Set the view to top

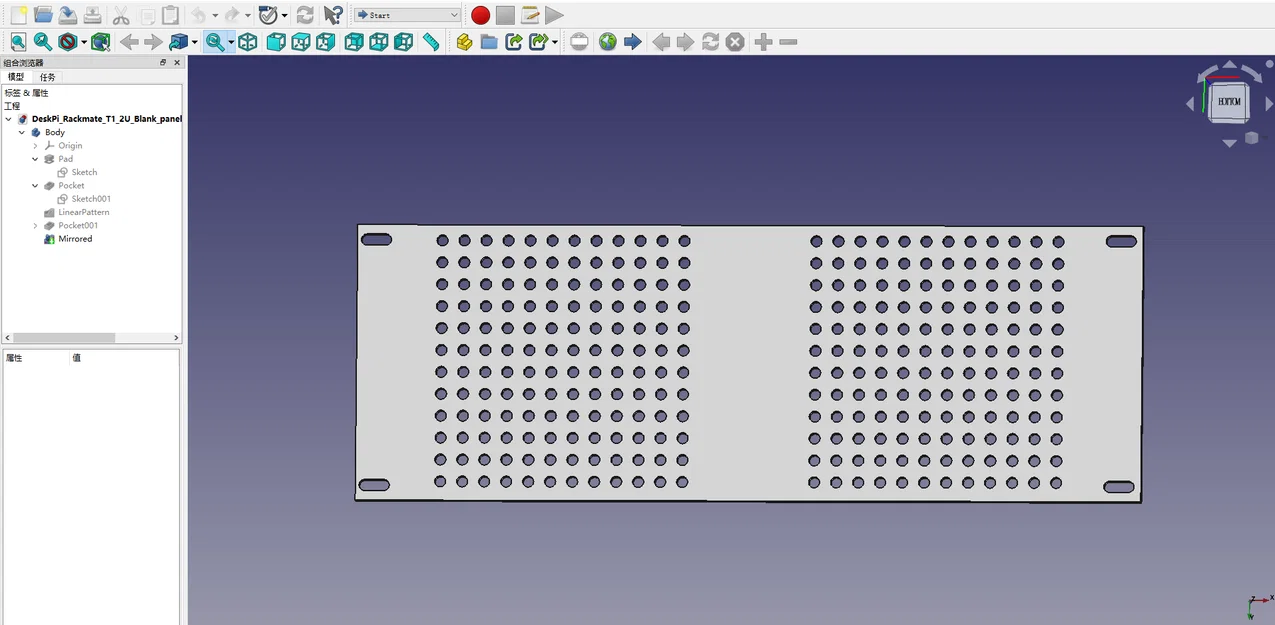[301, 41]
